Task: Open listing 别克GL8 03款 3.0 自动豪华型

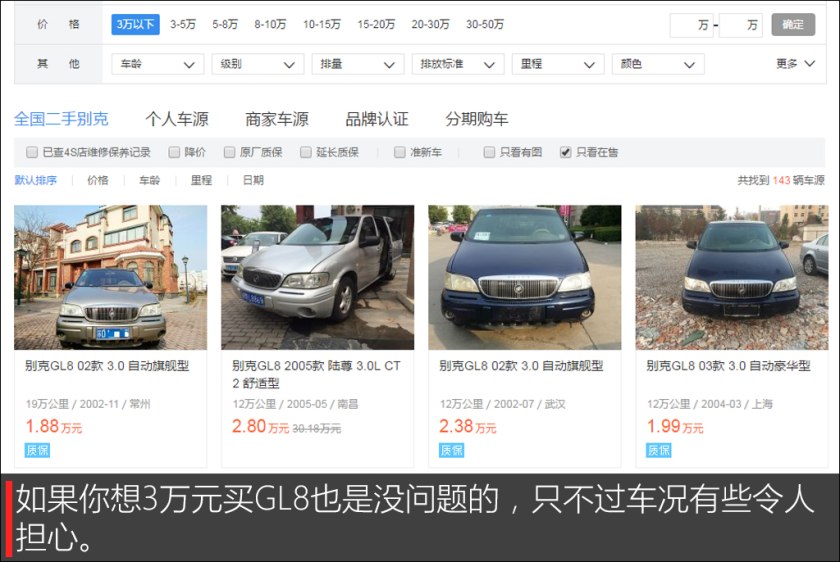Action: coord(728,366)
